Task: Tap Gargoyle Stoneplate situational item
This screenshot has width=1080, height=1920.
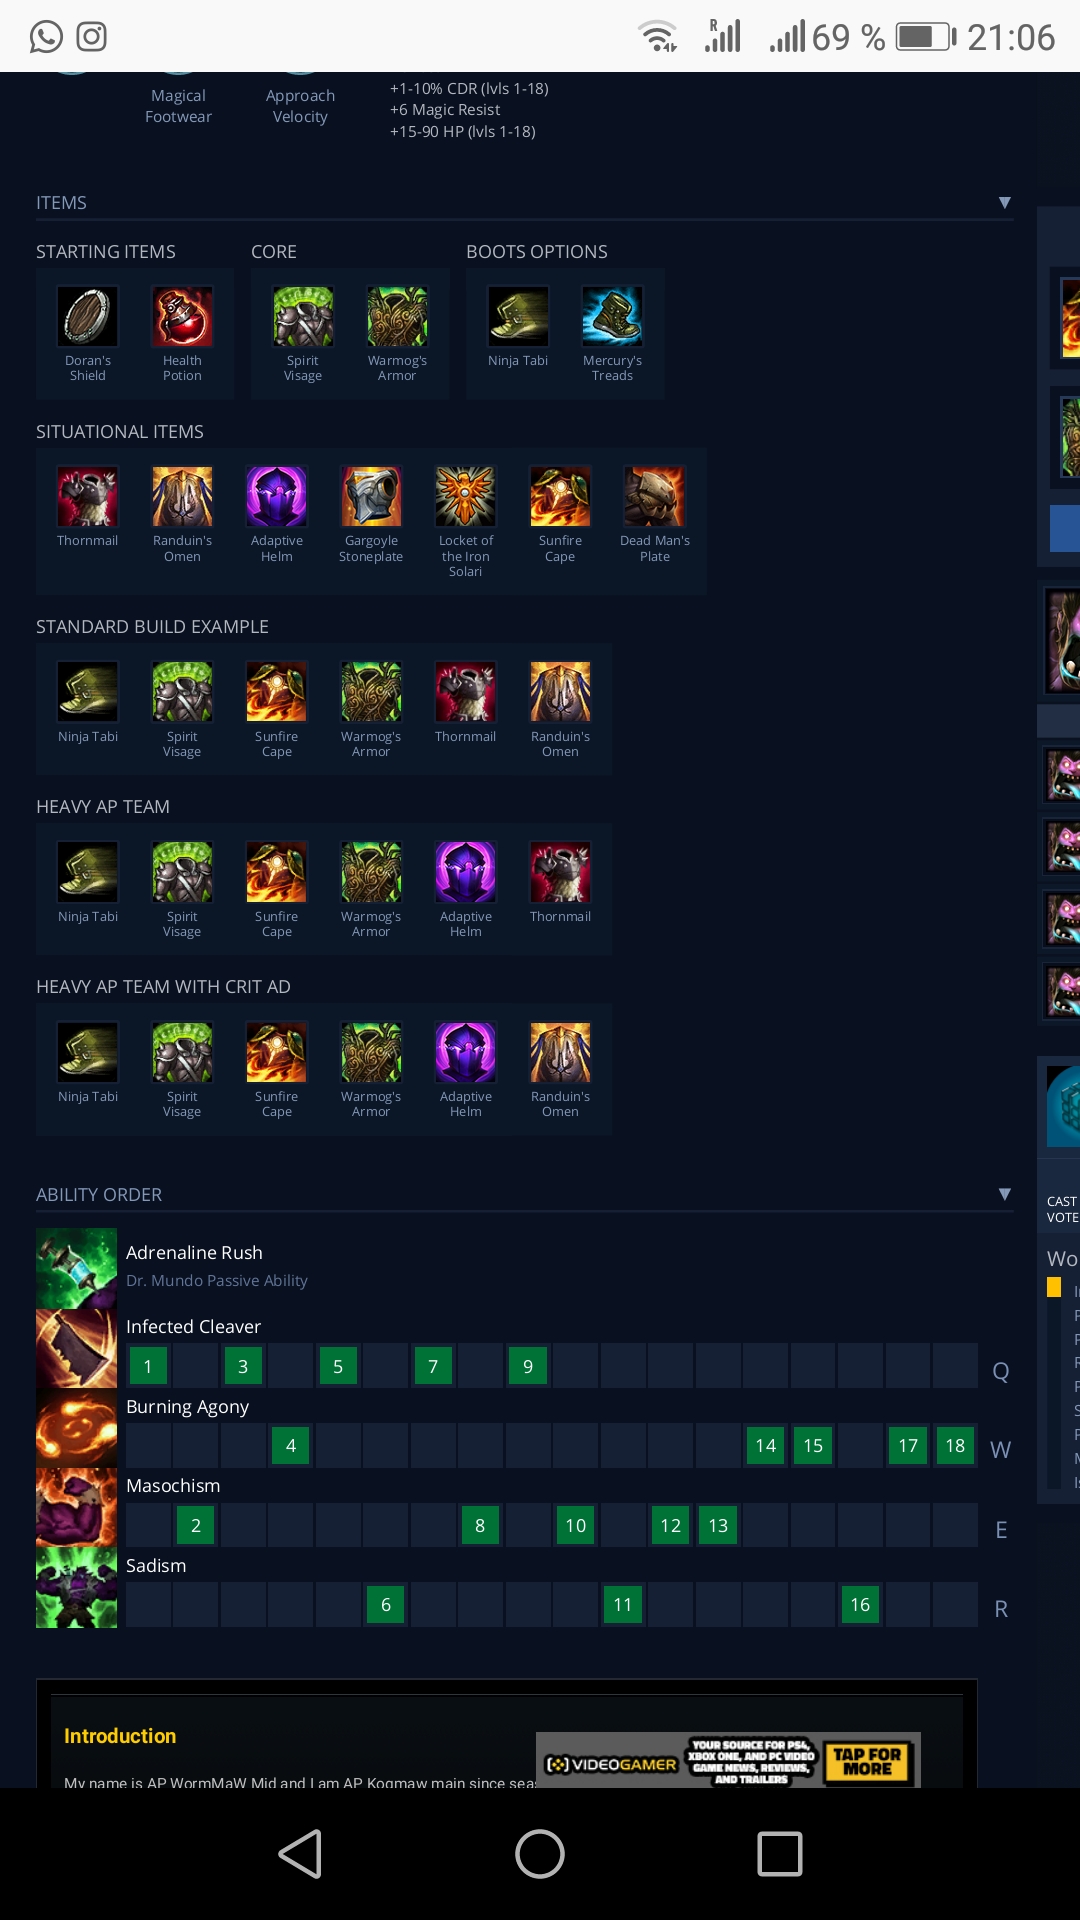Action: point(371,496)
